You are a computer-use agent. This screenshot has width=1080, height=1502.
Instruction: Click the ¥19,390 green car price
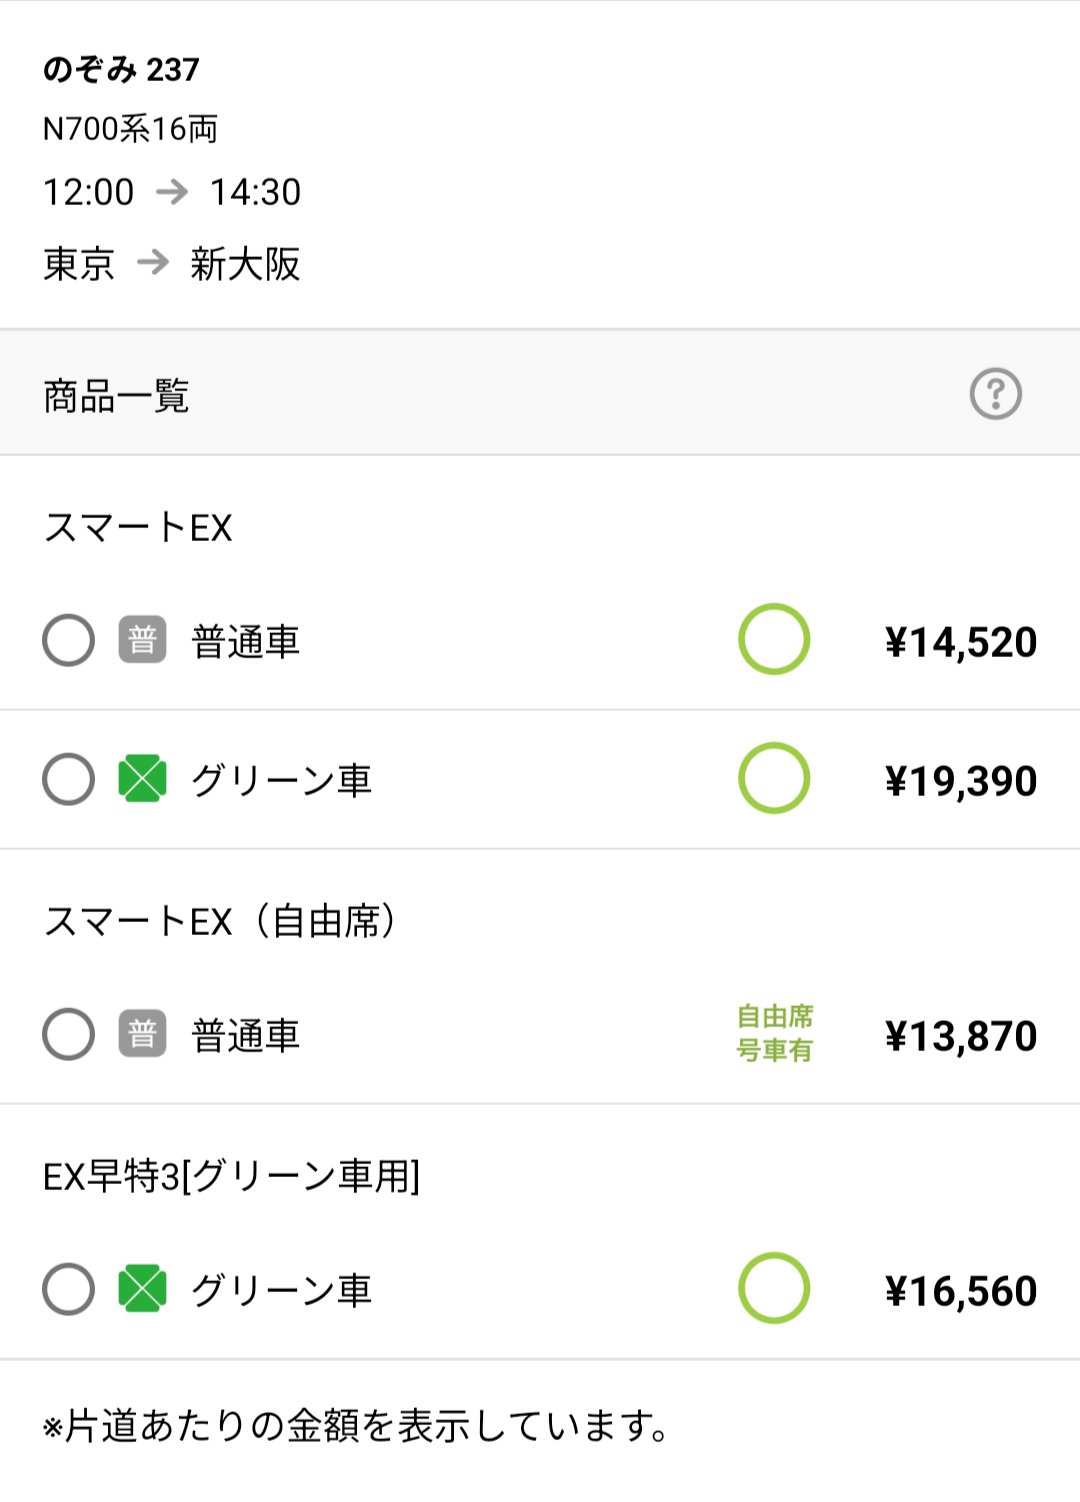coord(960,781)
